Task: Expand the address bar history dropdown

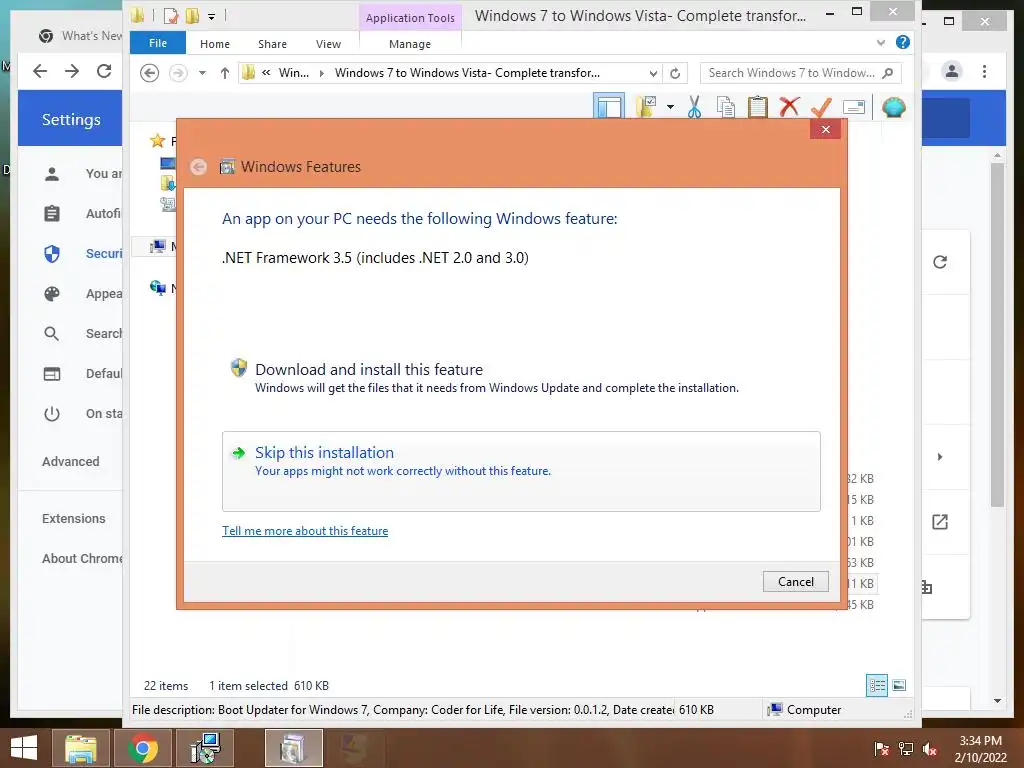Action: 652,73
